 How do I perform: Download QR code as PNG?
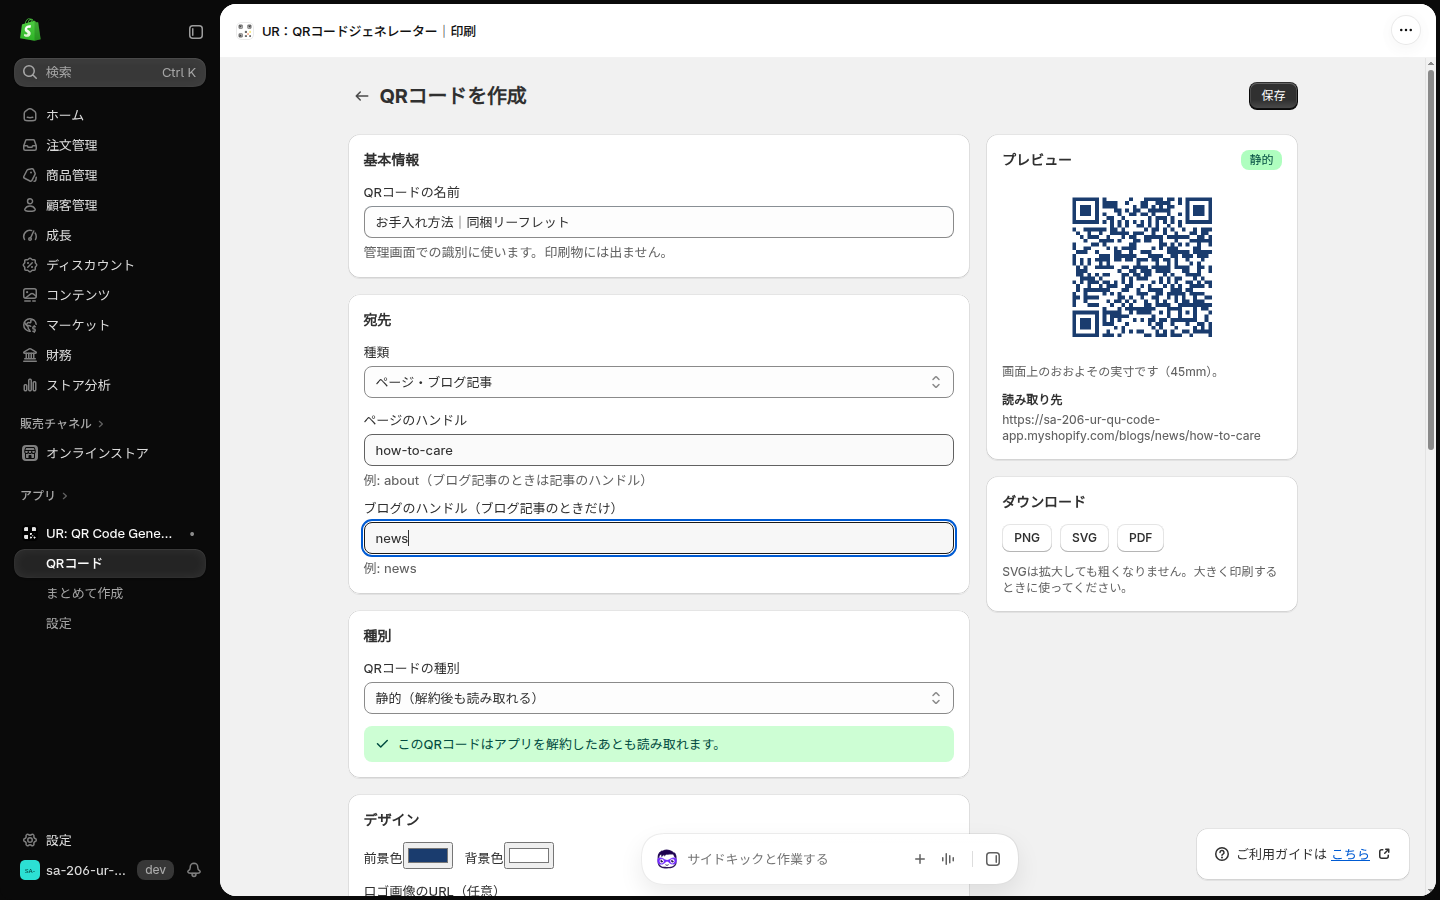tap(1027, 538)
